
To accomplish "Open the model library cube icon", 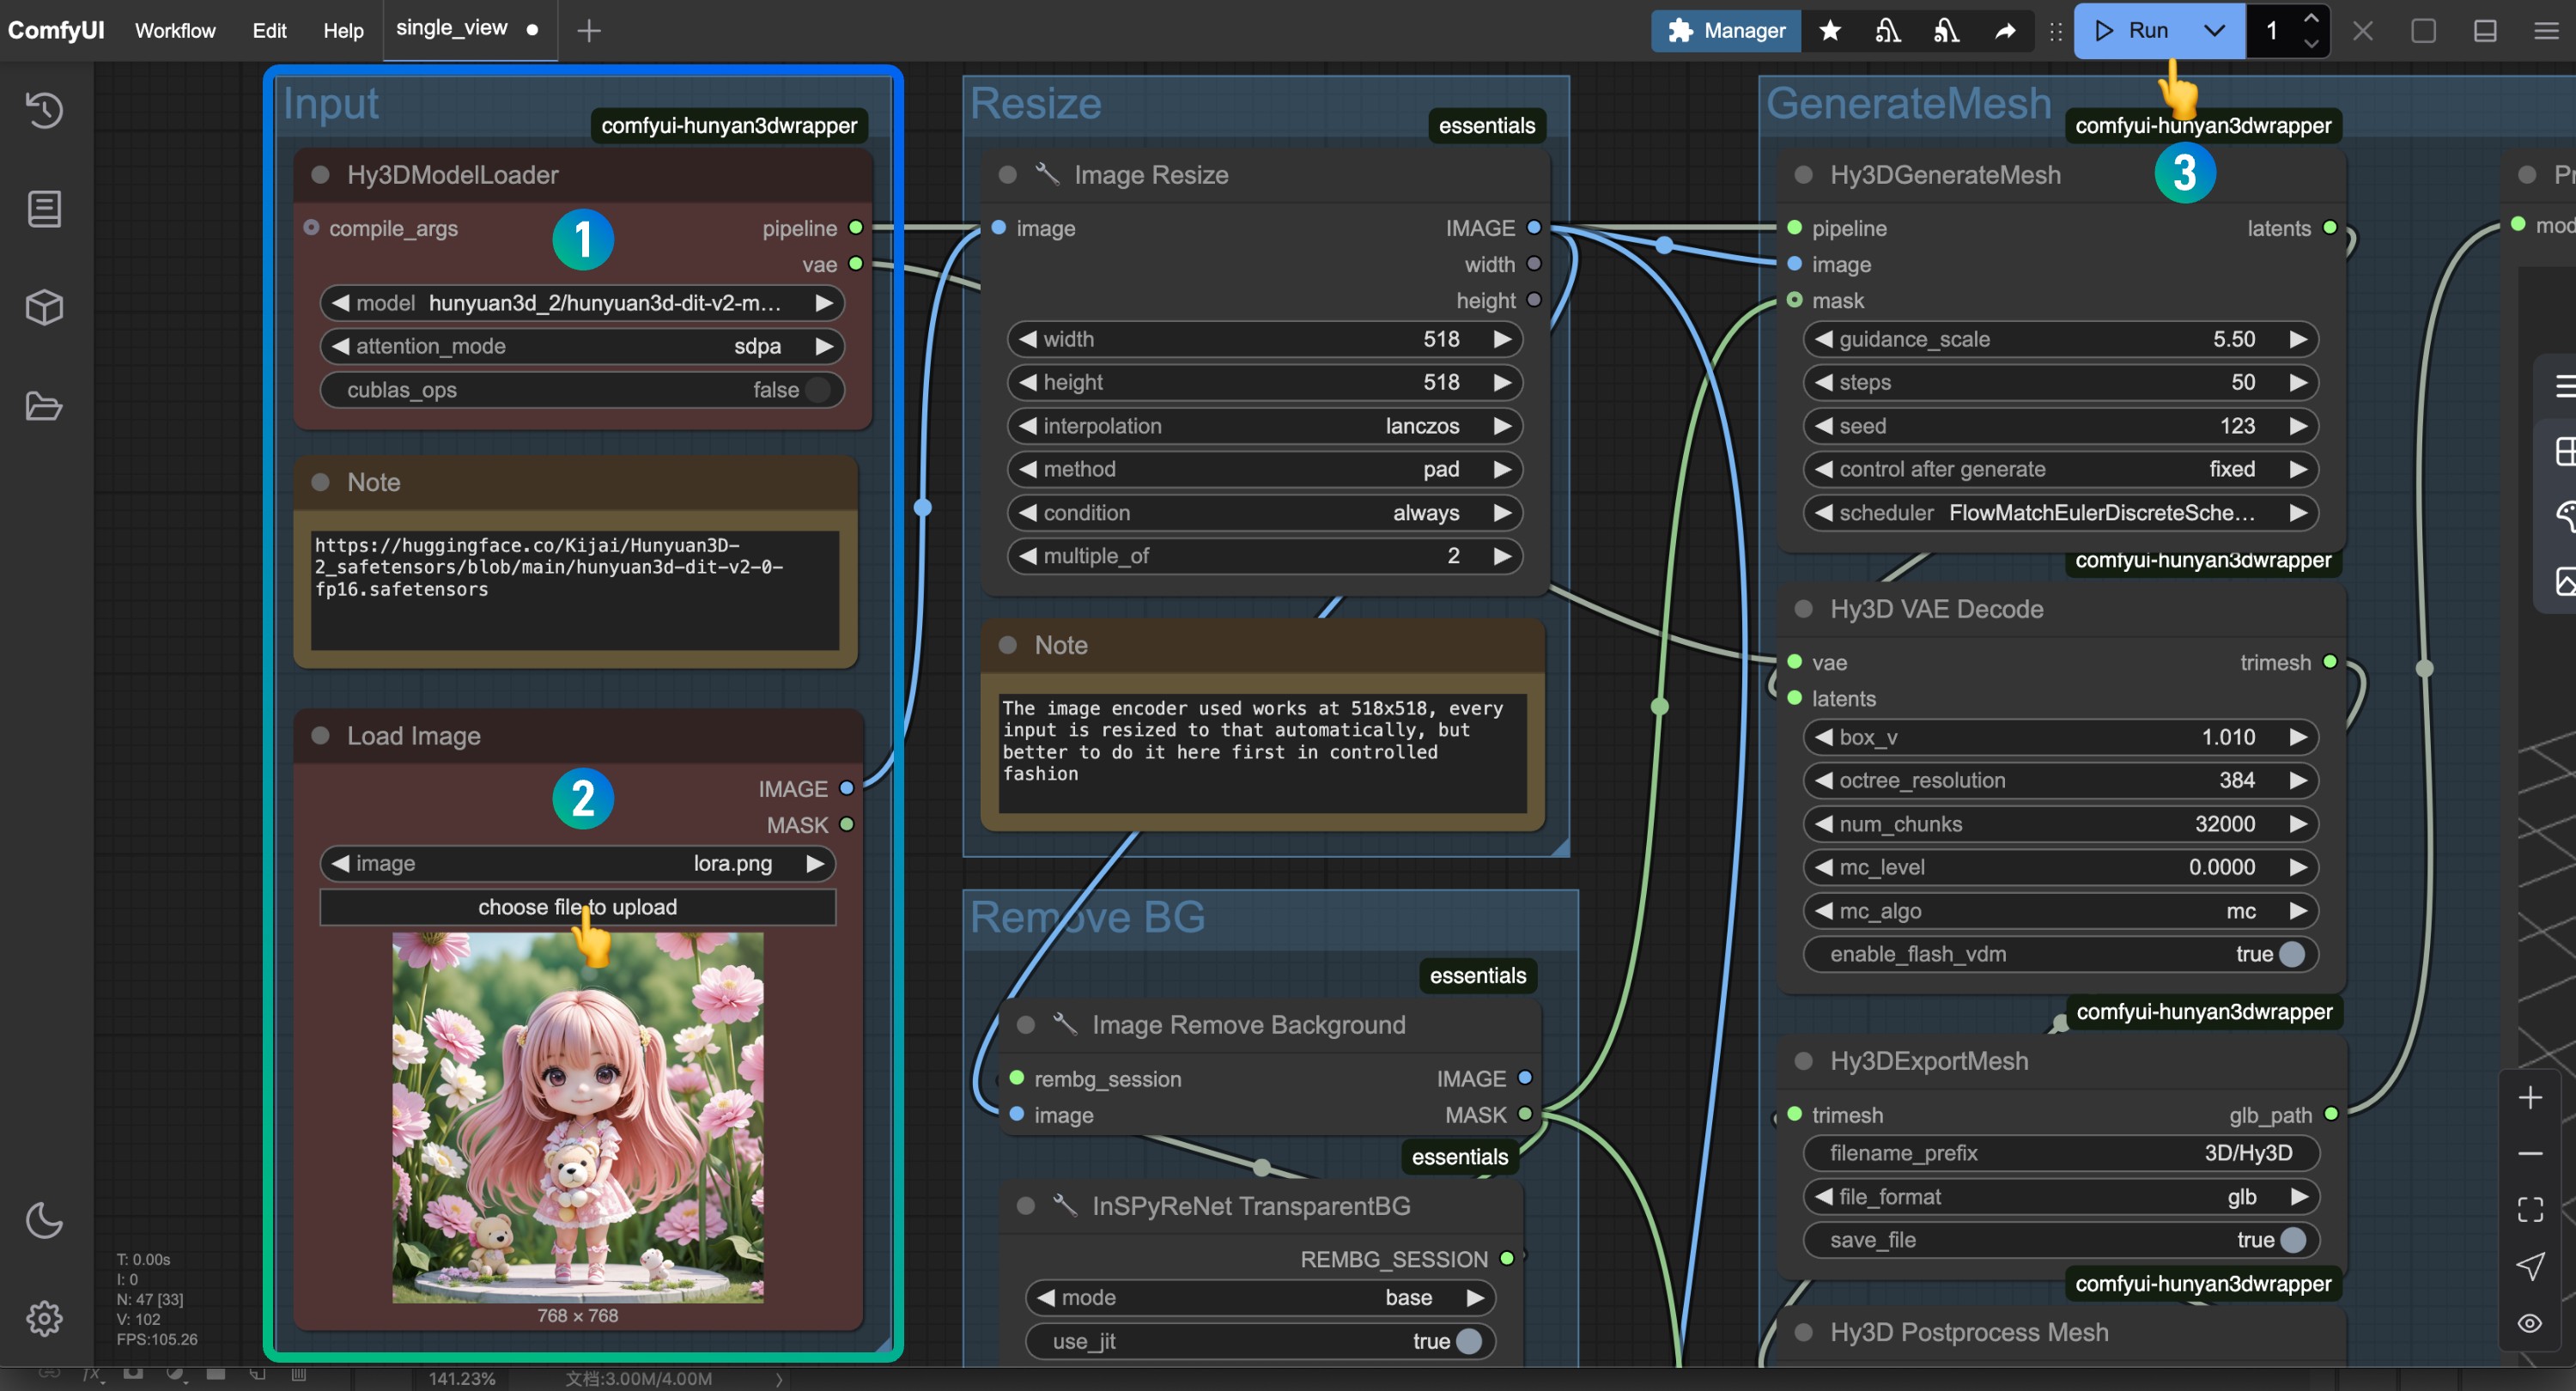I will click(44, 307).
